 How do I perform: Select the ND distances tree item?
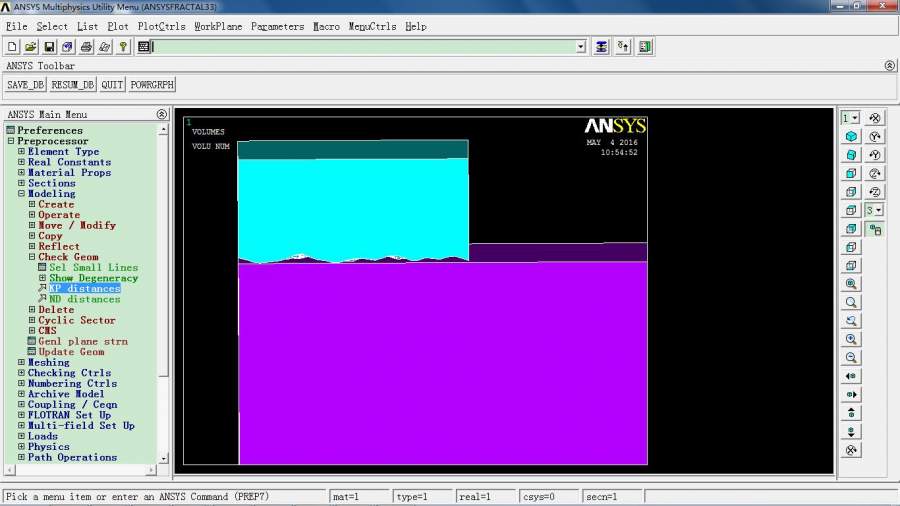click(84, 299)
